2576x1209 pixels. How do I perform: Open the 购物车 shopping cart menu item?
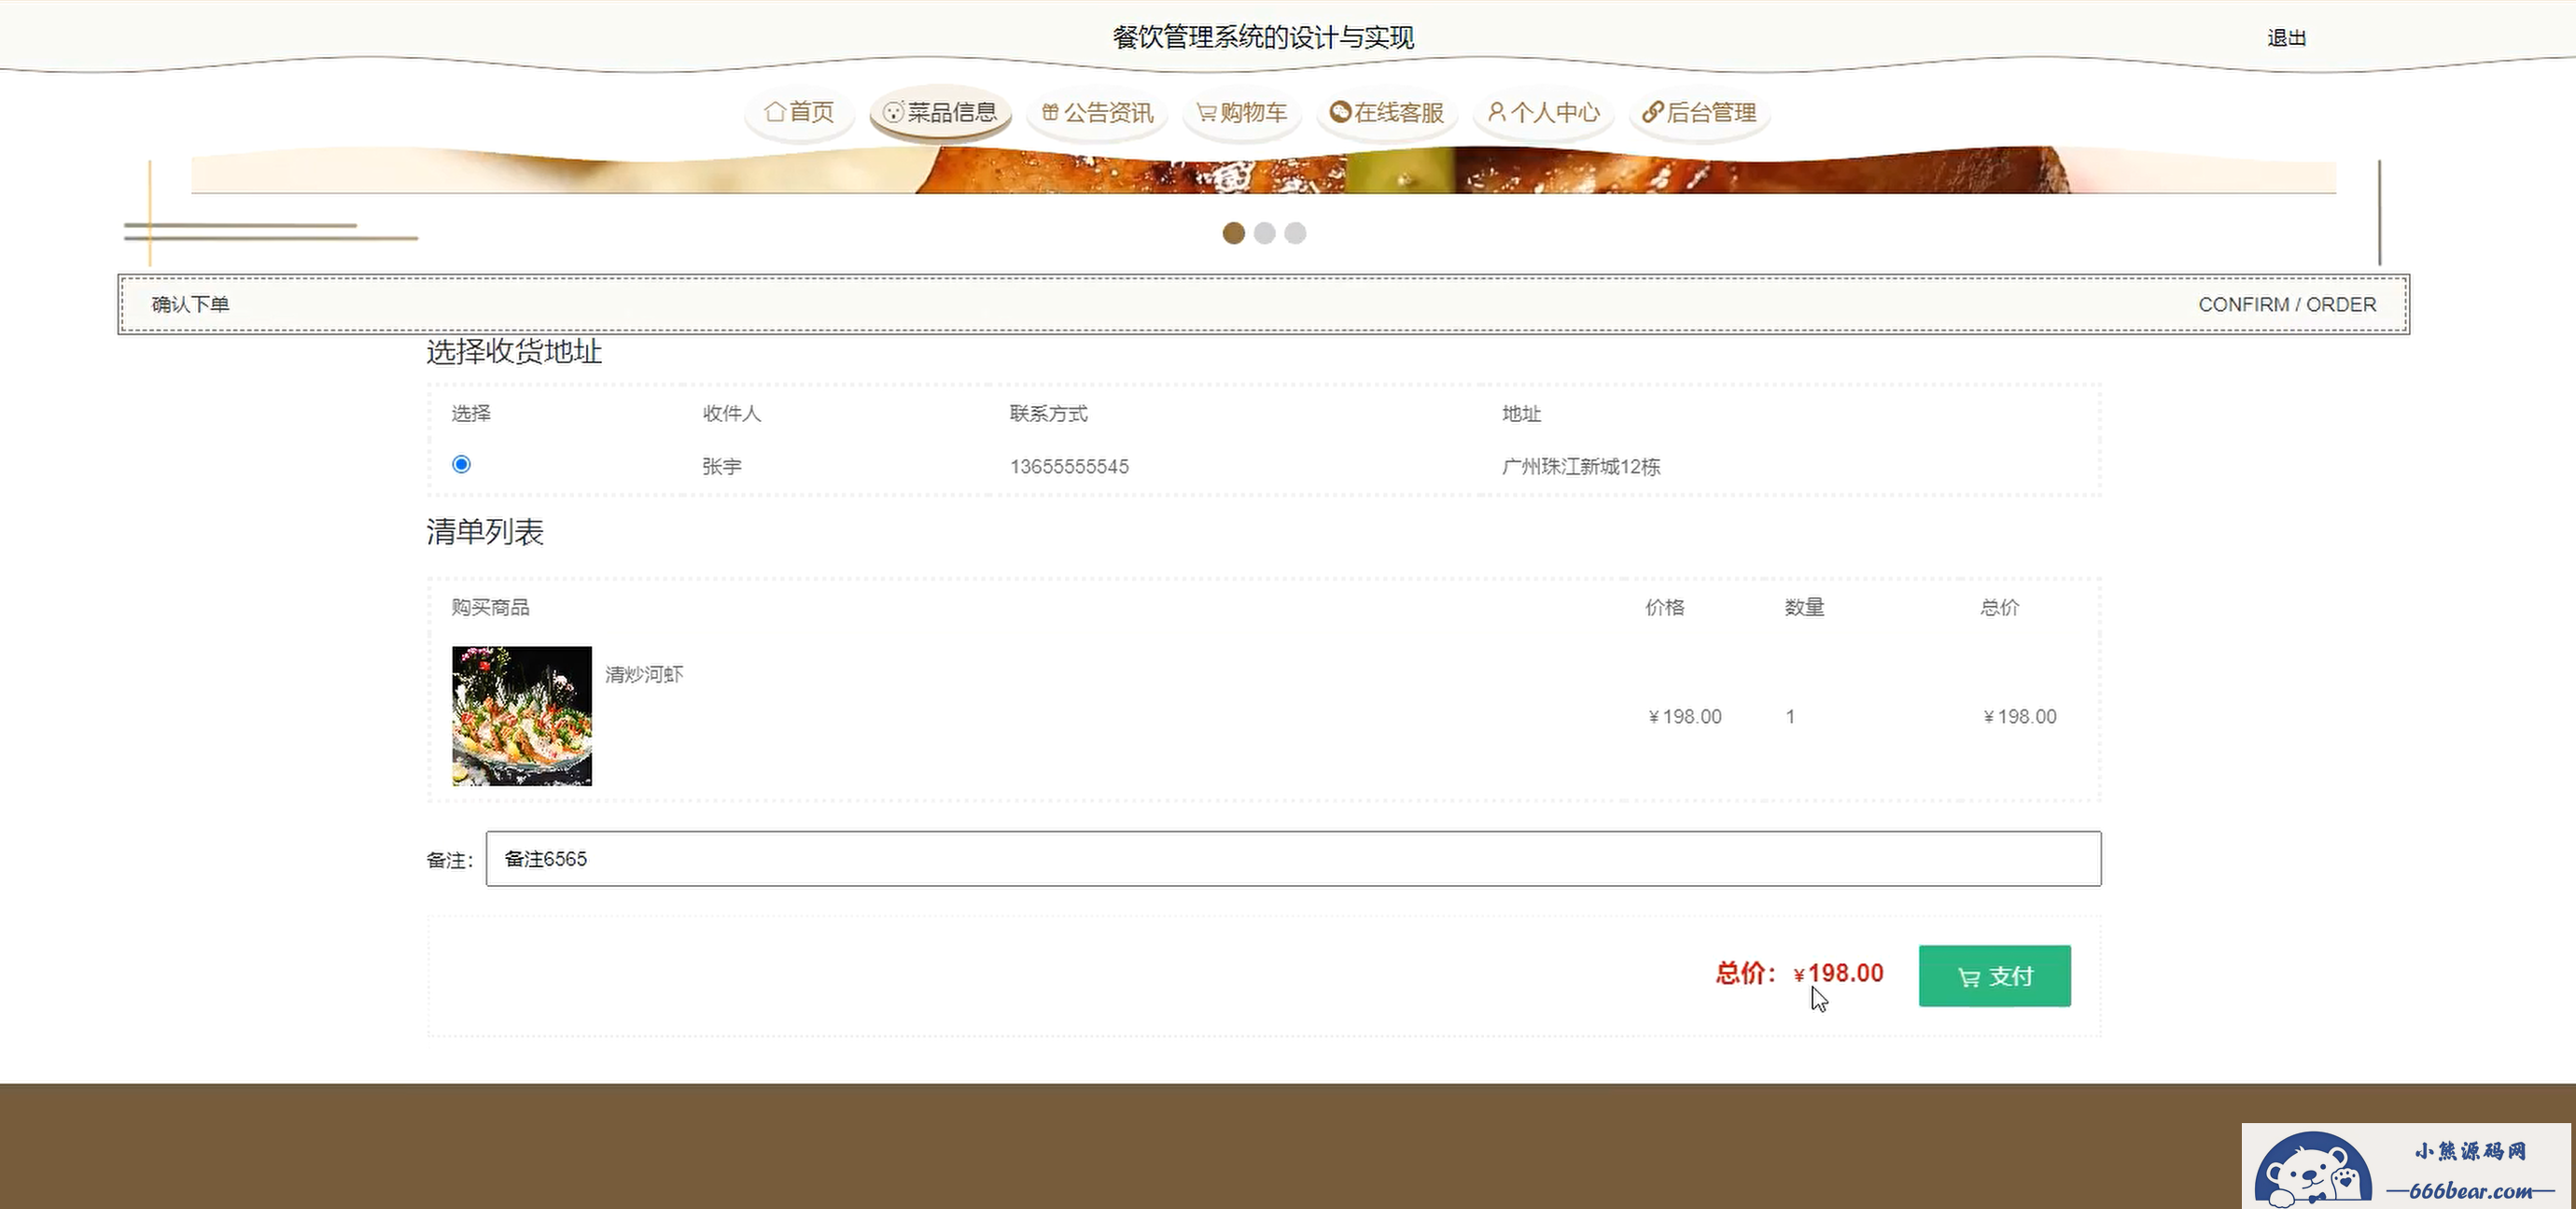coord(1242,112)
